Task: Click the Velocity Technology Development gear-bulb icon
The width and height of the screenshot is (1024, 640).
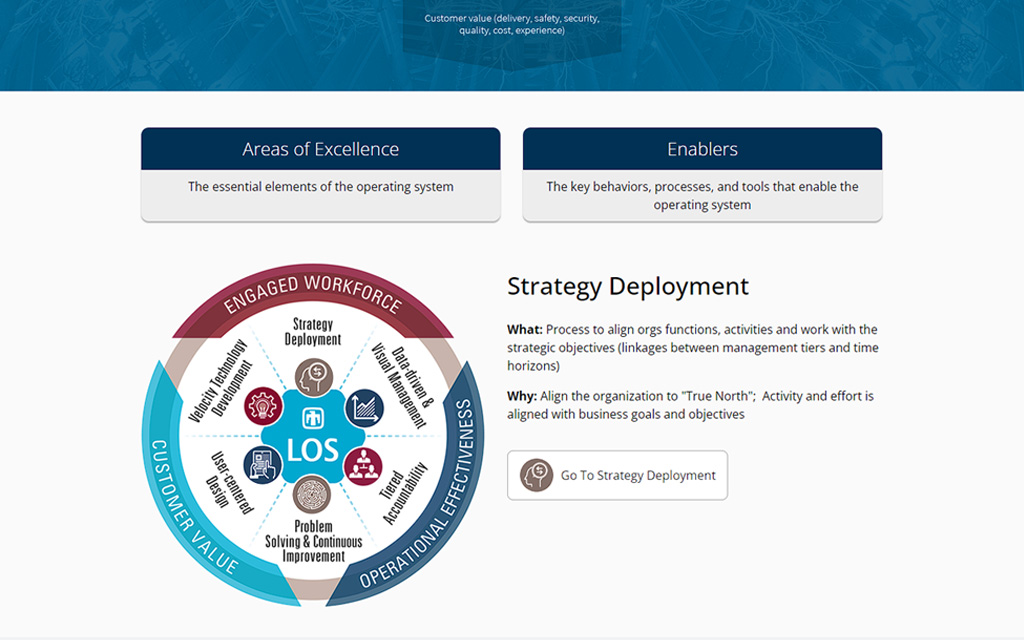Action: pos(263,406)
